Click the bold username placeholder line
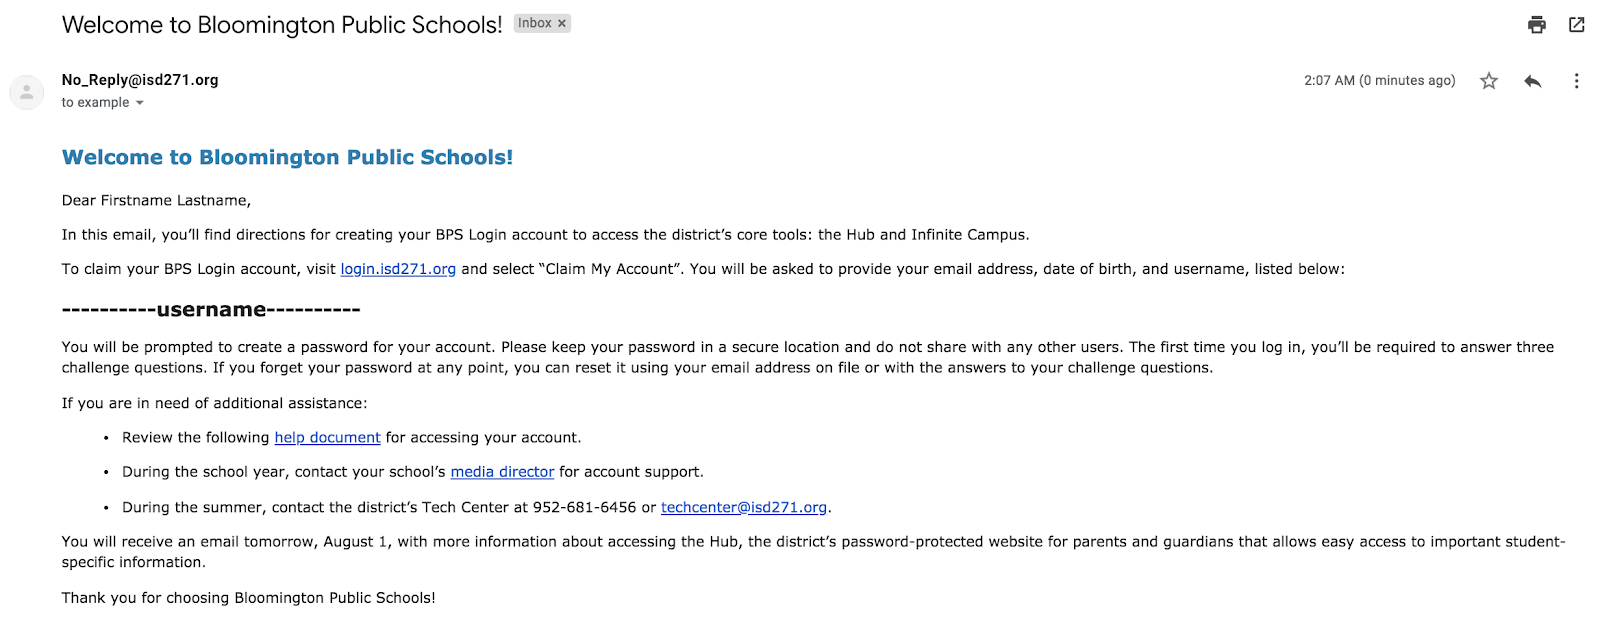The height and width of the screenshot is (618, 1600). (x=211, y=310)
